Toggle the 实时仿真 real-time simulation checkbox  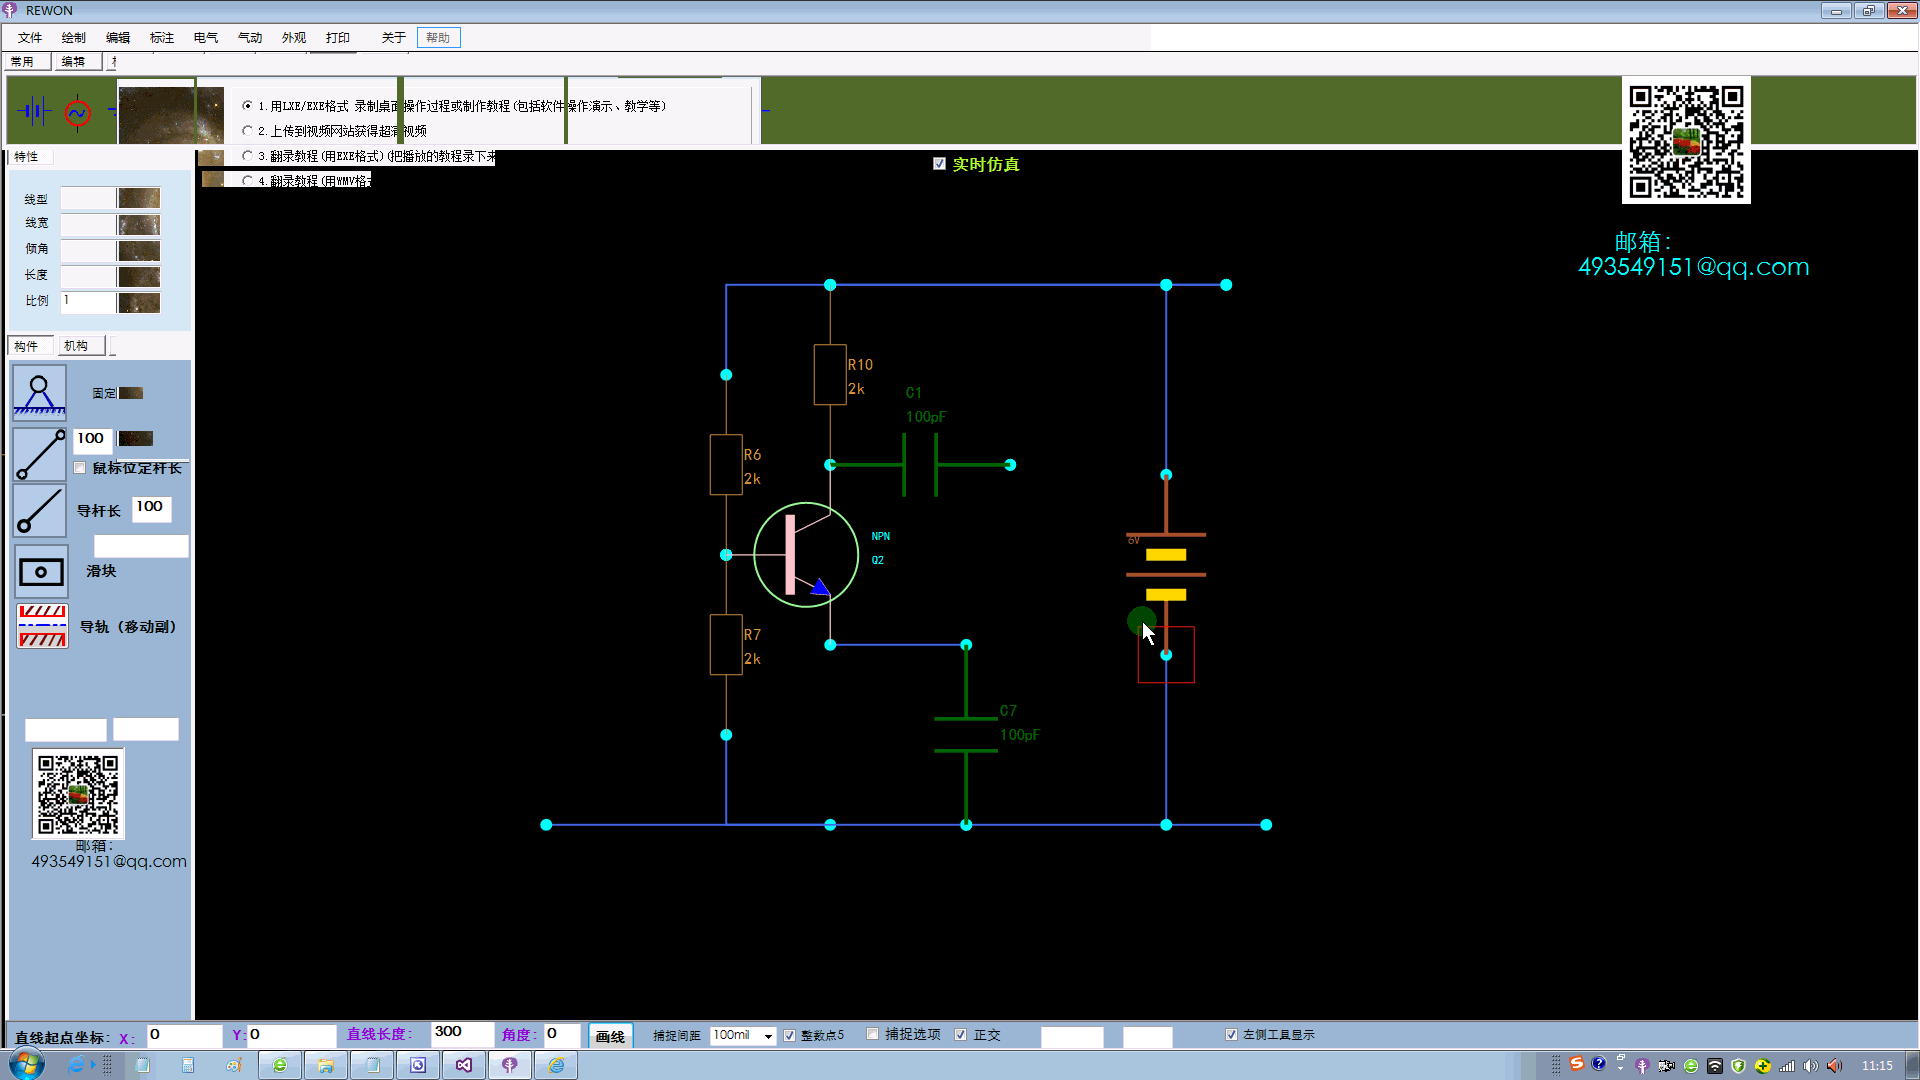(939, 164)
